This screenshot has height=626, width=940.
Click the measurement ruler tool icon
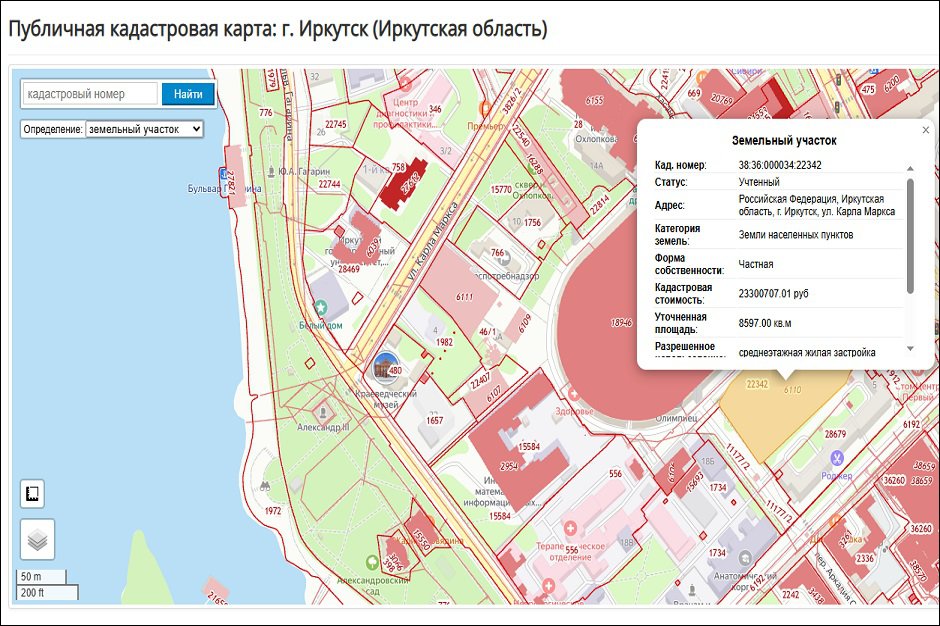coord(32,494)
